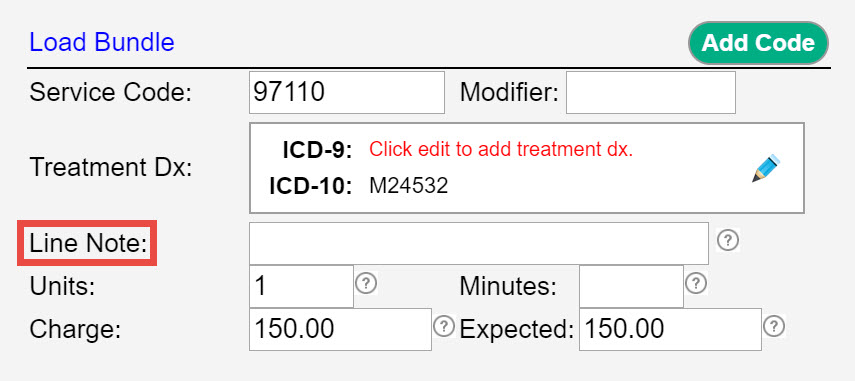Open help icon next to Line Note field

coord(727,240)
